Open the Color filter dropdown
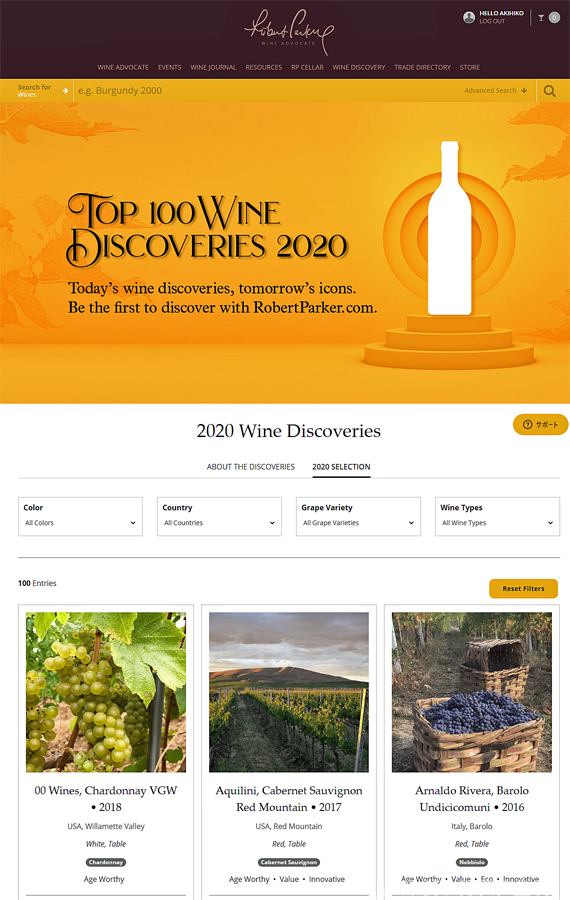Viewport: 570px width, 900px height. 80,517
